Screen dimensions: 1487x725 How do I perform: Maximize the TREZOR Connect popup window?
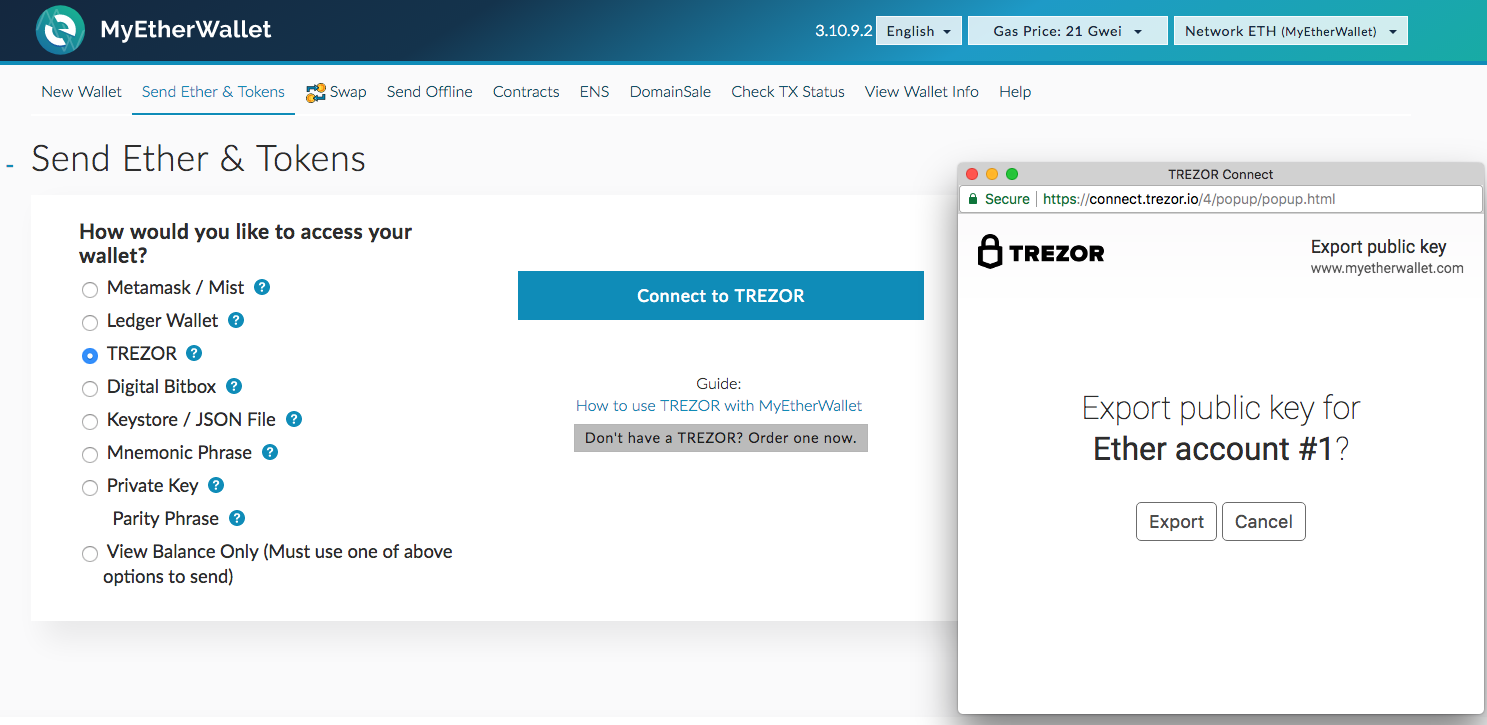(1012, 174)
